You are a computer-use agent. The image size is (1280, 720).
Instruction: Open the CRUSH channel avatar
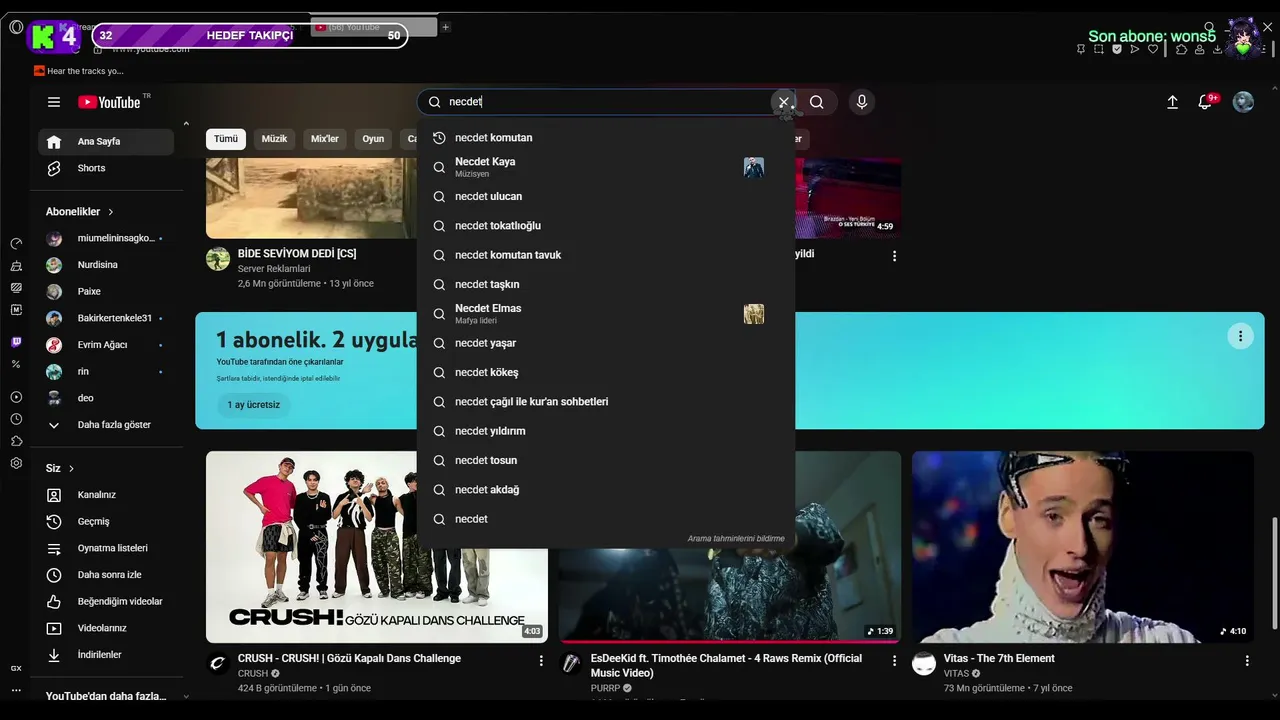(218, 664)
